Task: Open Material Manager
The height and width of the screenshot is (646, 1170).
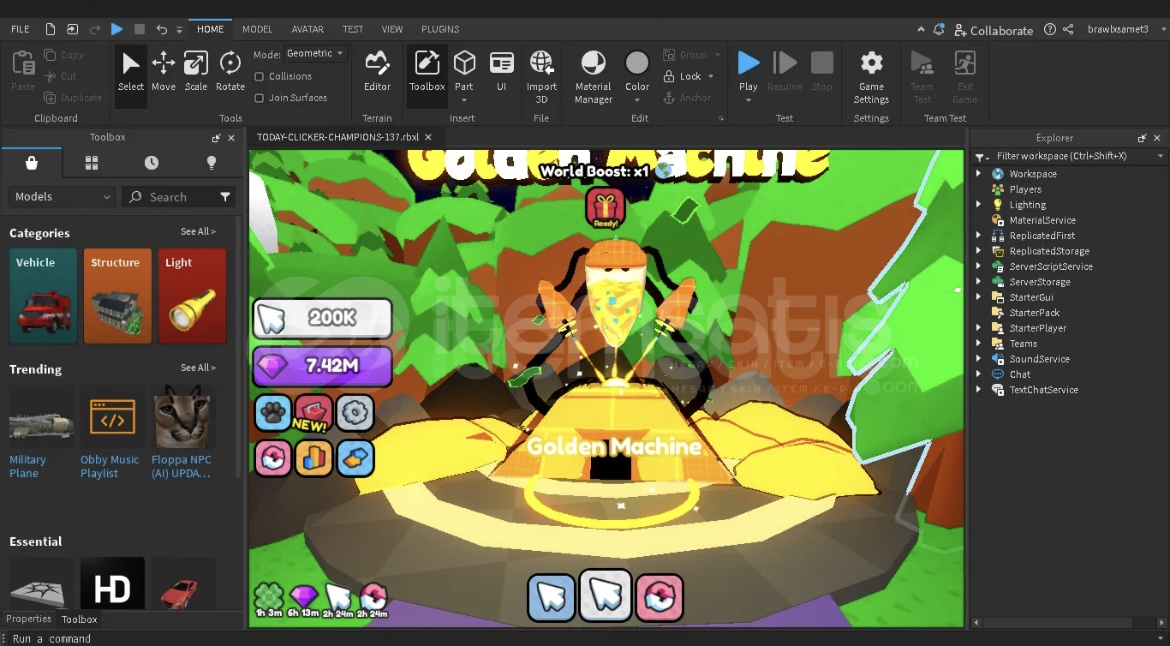Action: coord(593,77)
